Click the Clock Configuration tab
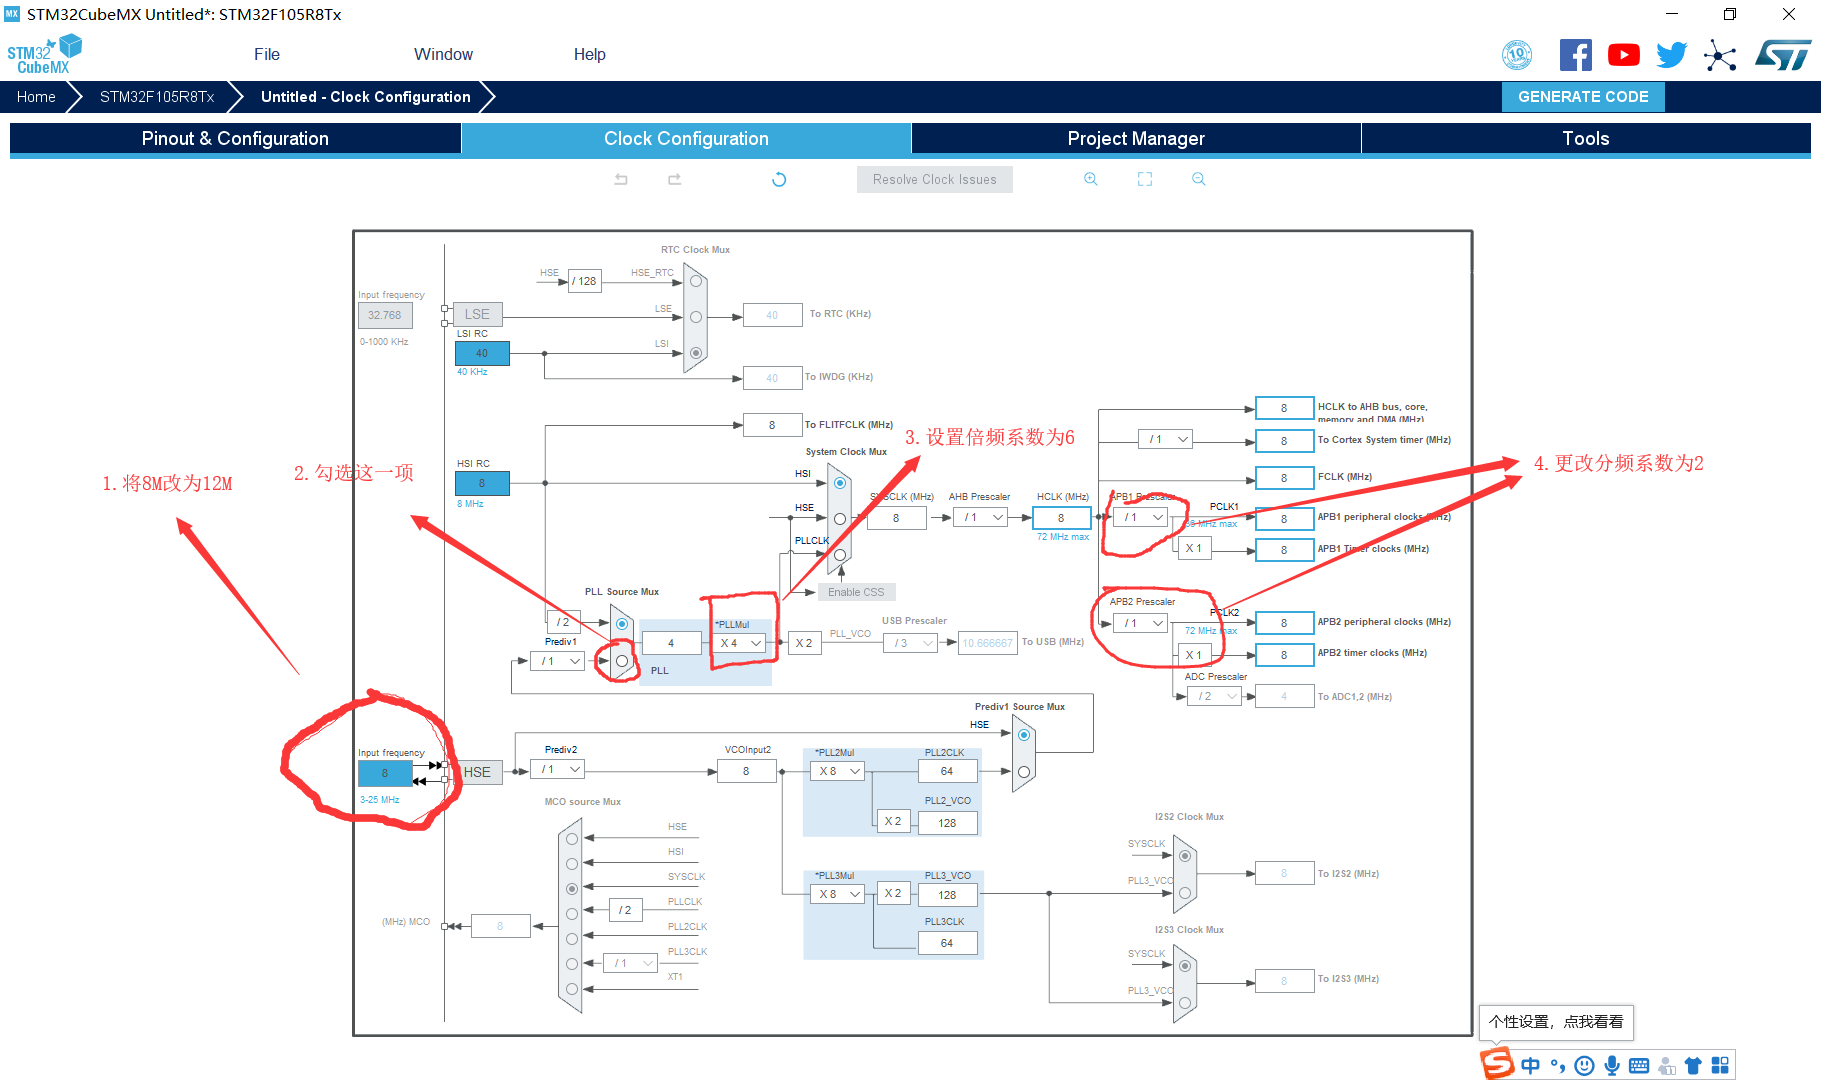The width and height of the screenshot is (1821, 1080). pos(686,138)
